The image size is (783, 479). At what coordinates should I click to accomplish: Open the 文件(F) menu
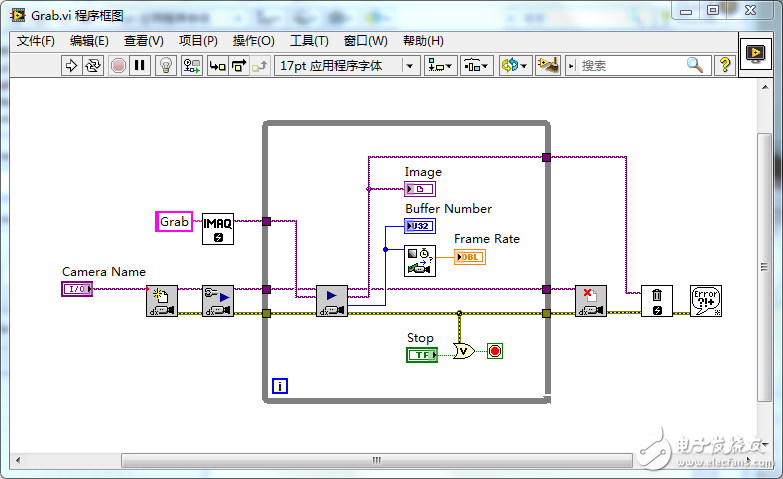point(35,41)
